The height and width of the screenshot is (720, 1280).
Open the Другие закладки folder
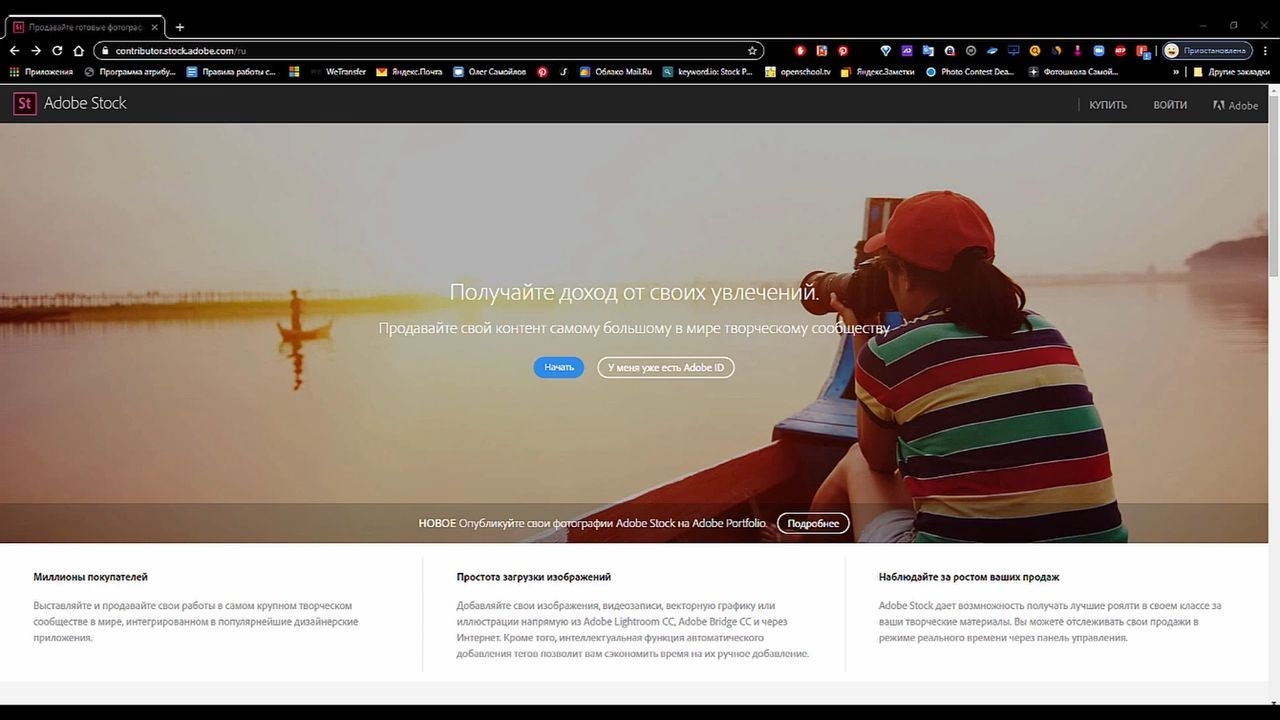tap(1232, 72)
